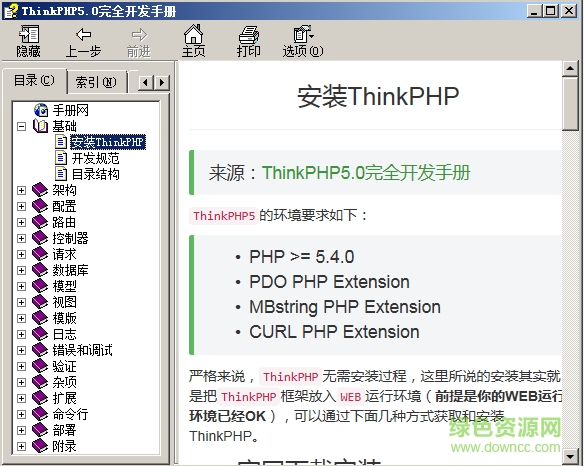
Task: Switch to the 目录(C) tab
Action: click(x=34, y=80)
